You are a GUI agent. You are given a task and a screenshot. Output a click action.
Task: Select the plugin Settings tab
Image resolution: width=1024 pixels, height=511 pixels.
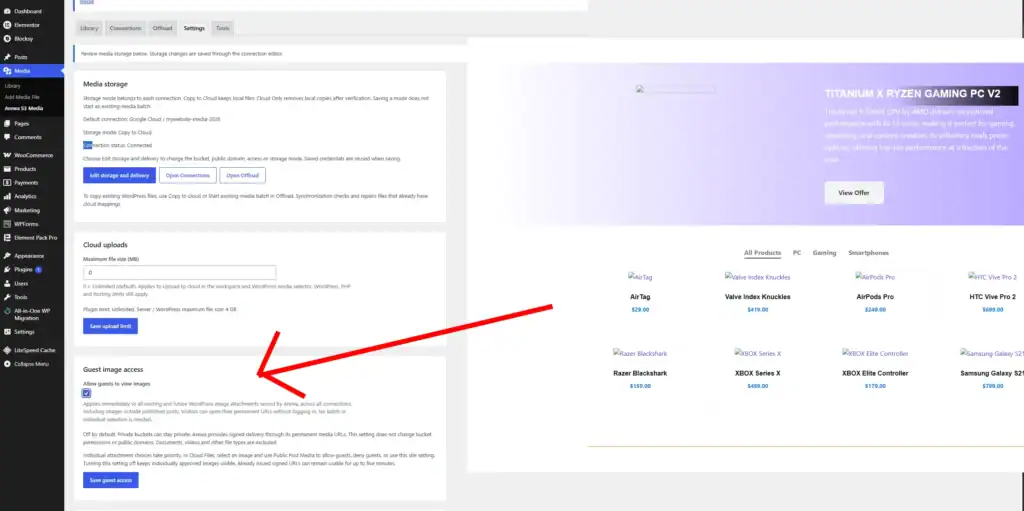[194, 28]
